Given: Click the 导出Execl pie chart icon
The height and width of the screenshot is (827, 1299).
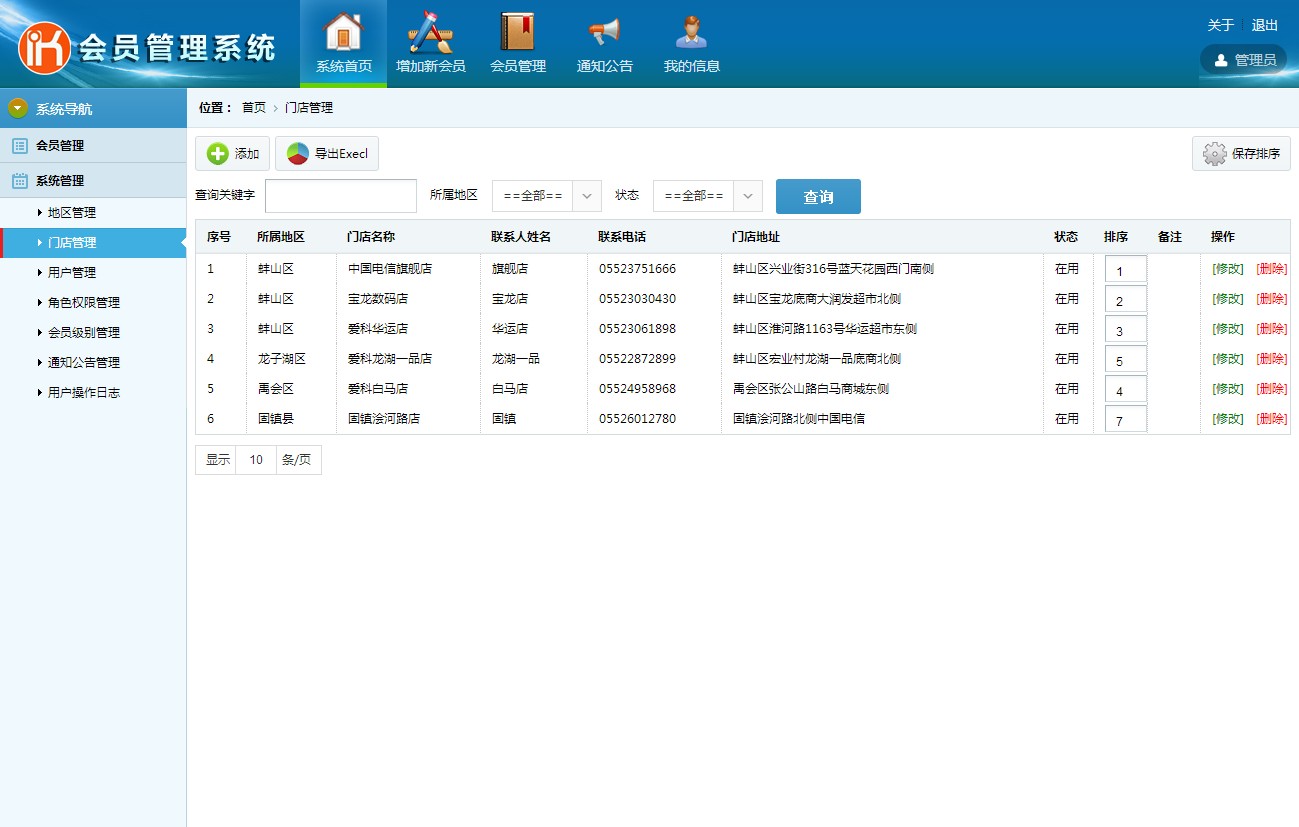Looking at the screenshot, I should pos(298,154).
